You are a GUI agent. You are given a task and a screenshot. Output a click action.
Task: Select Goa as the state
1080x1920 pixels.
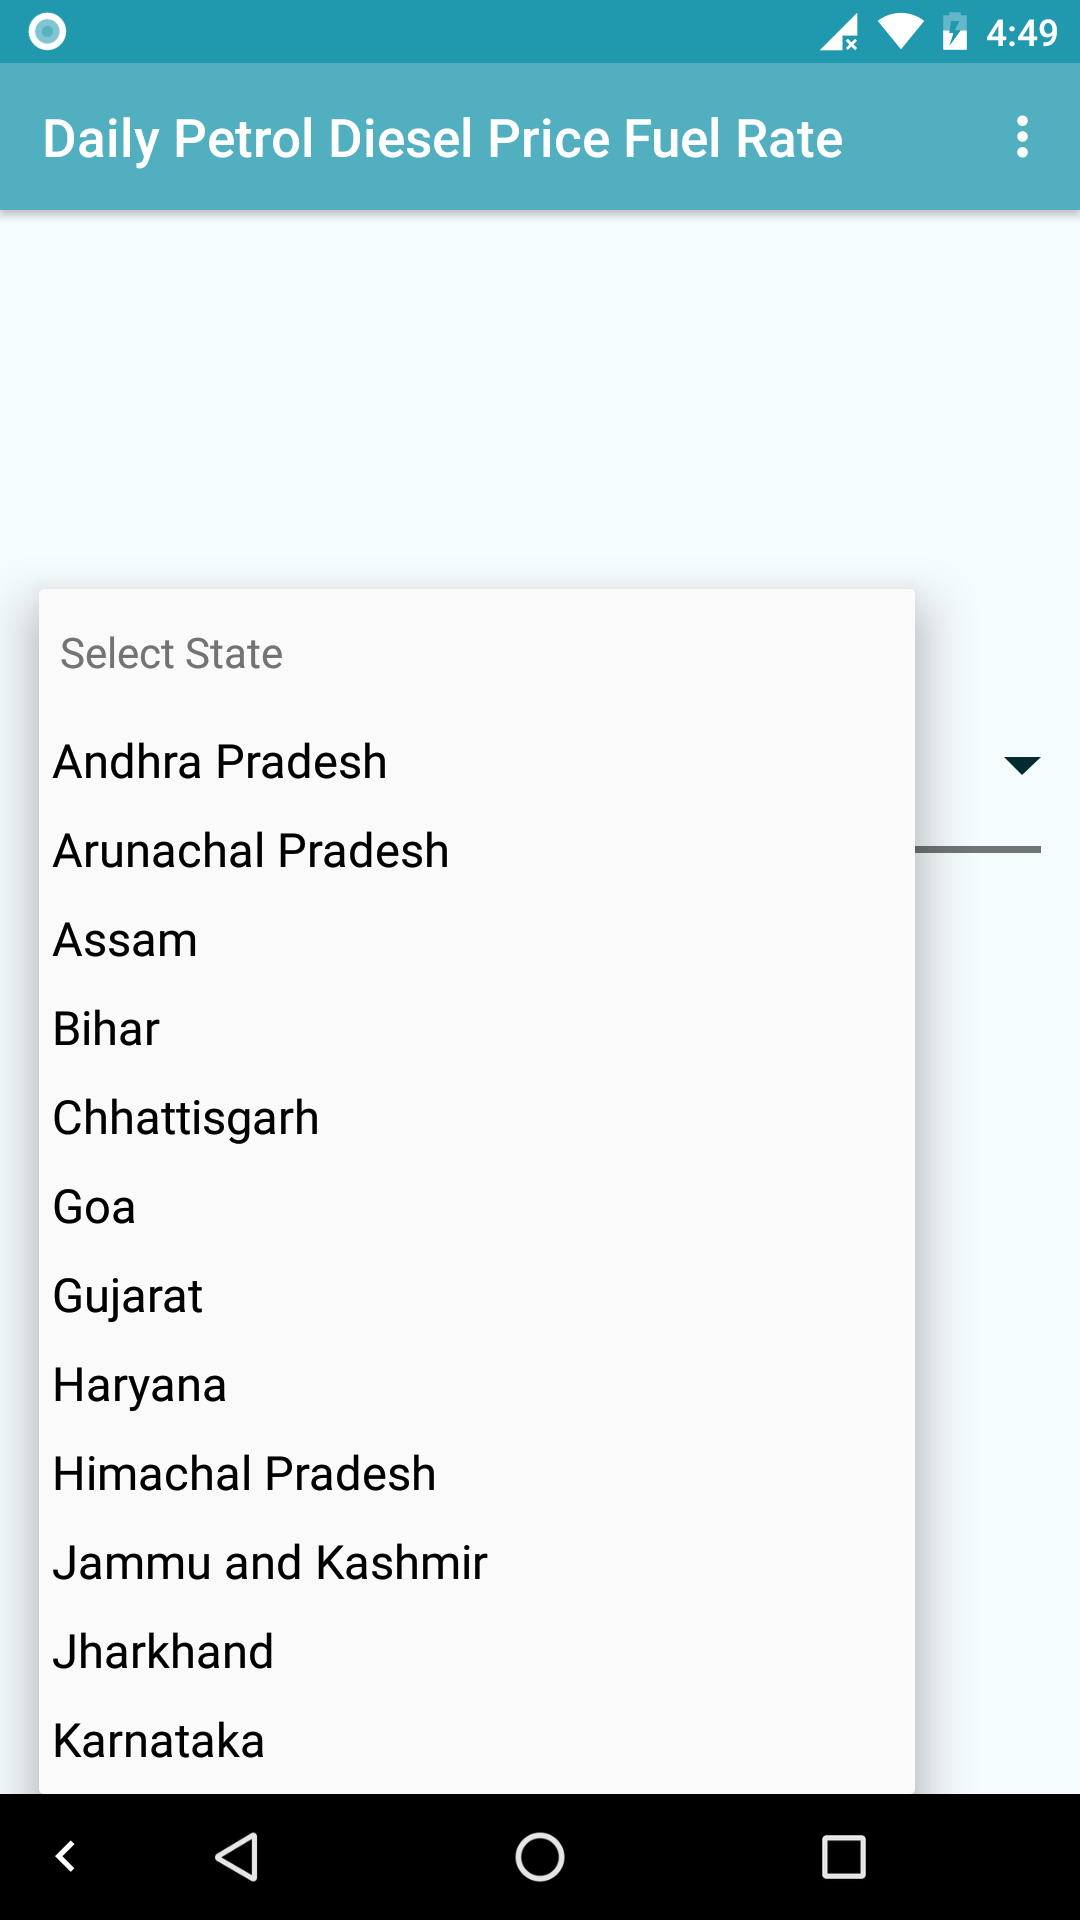(x=94, y=1207)
